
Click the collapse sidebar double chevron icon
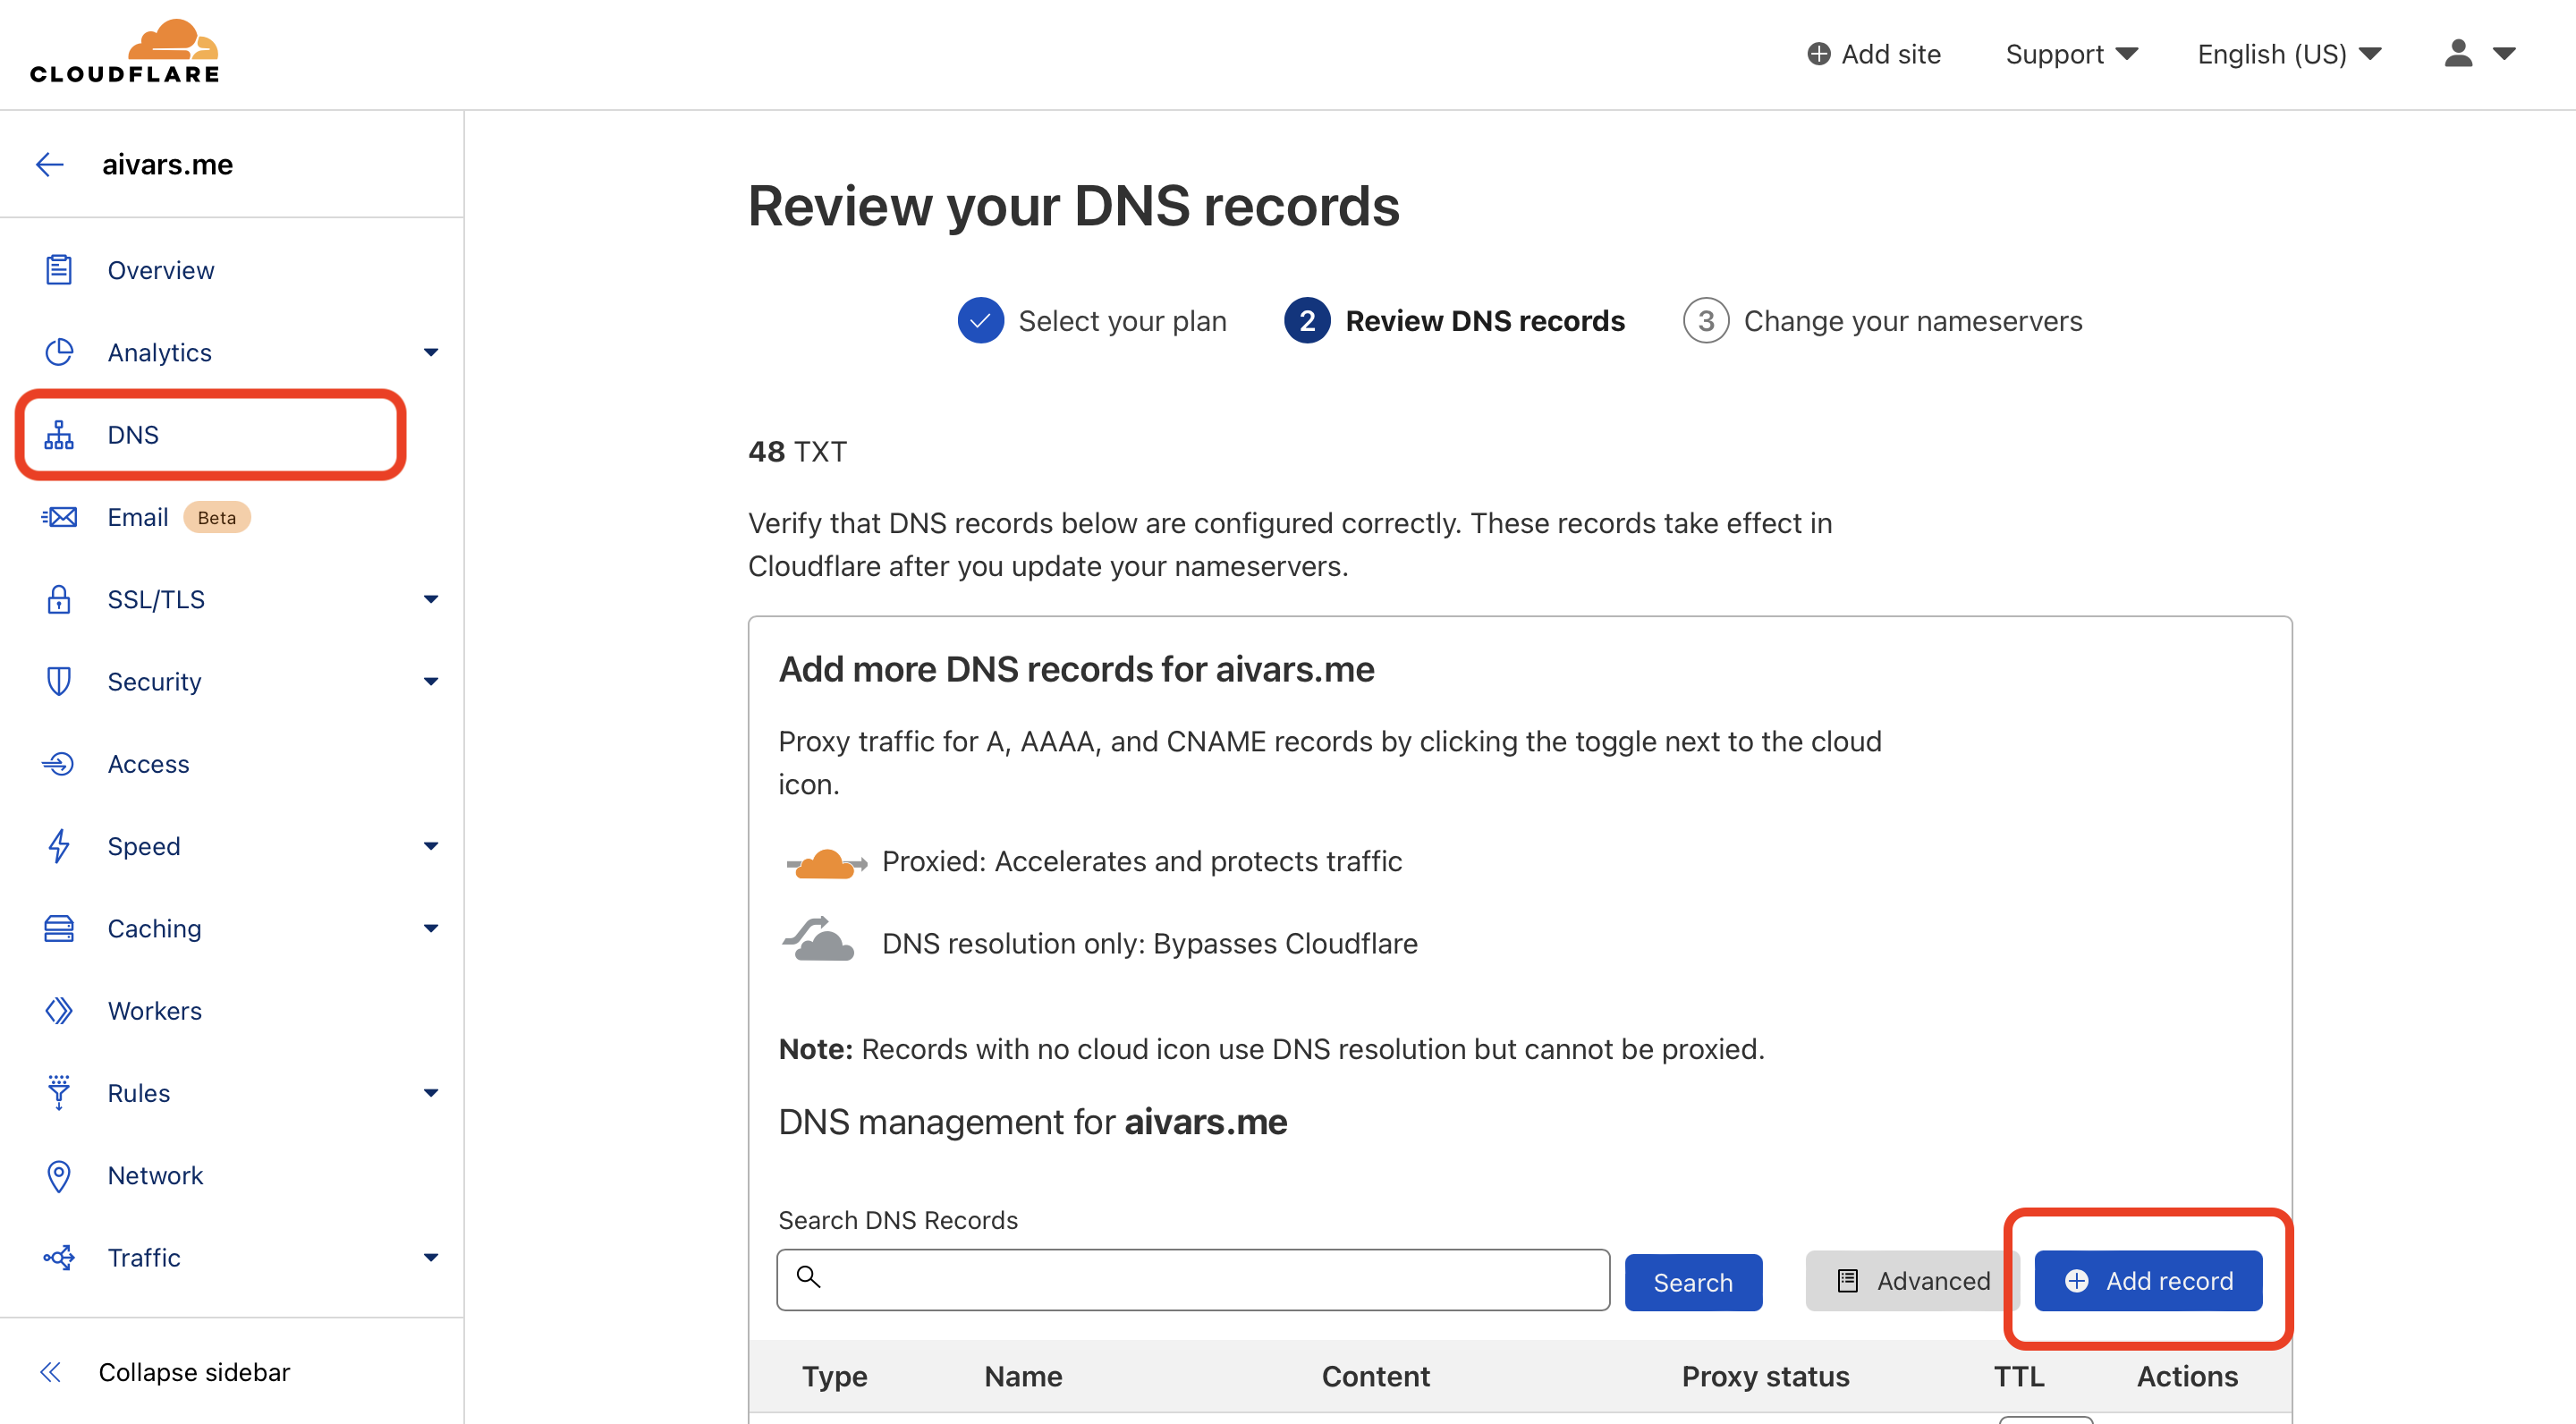(x=50, y=1372)
